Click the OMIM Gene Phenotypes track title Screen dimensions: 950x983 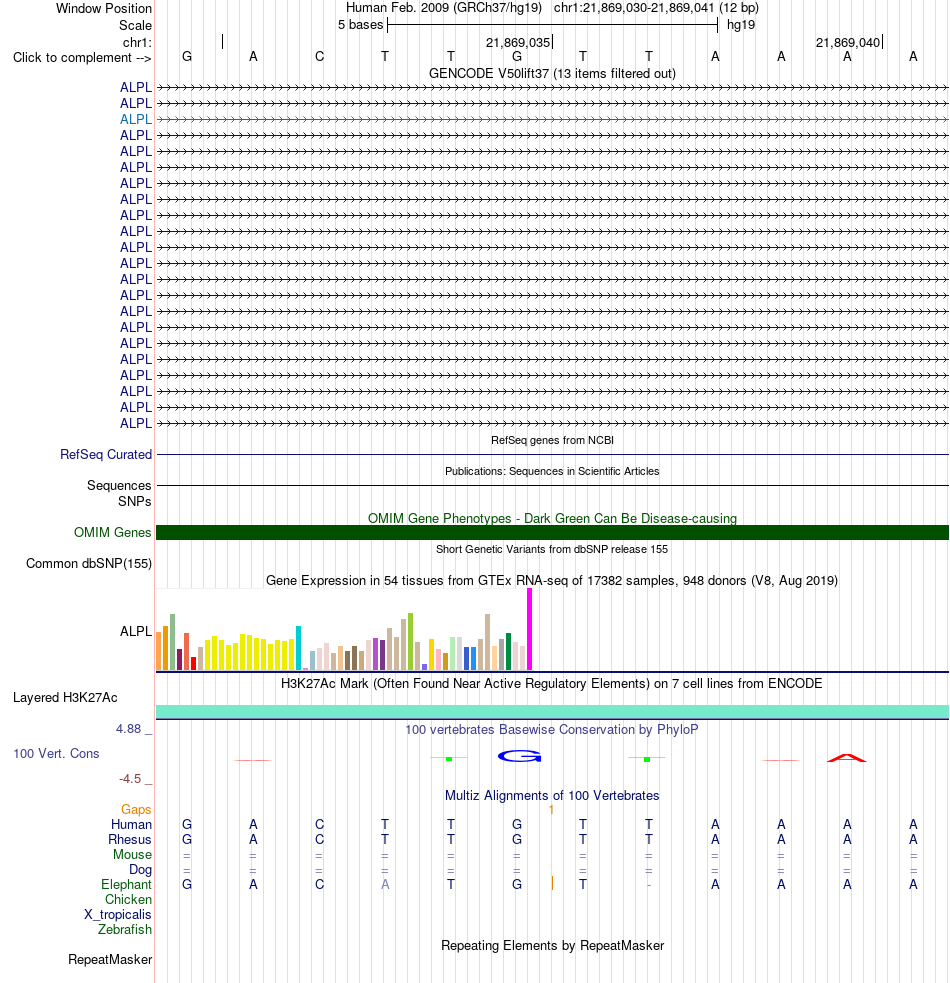click(552, 518)
